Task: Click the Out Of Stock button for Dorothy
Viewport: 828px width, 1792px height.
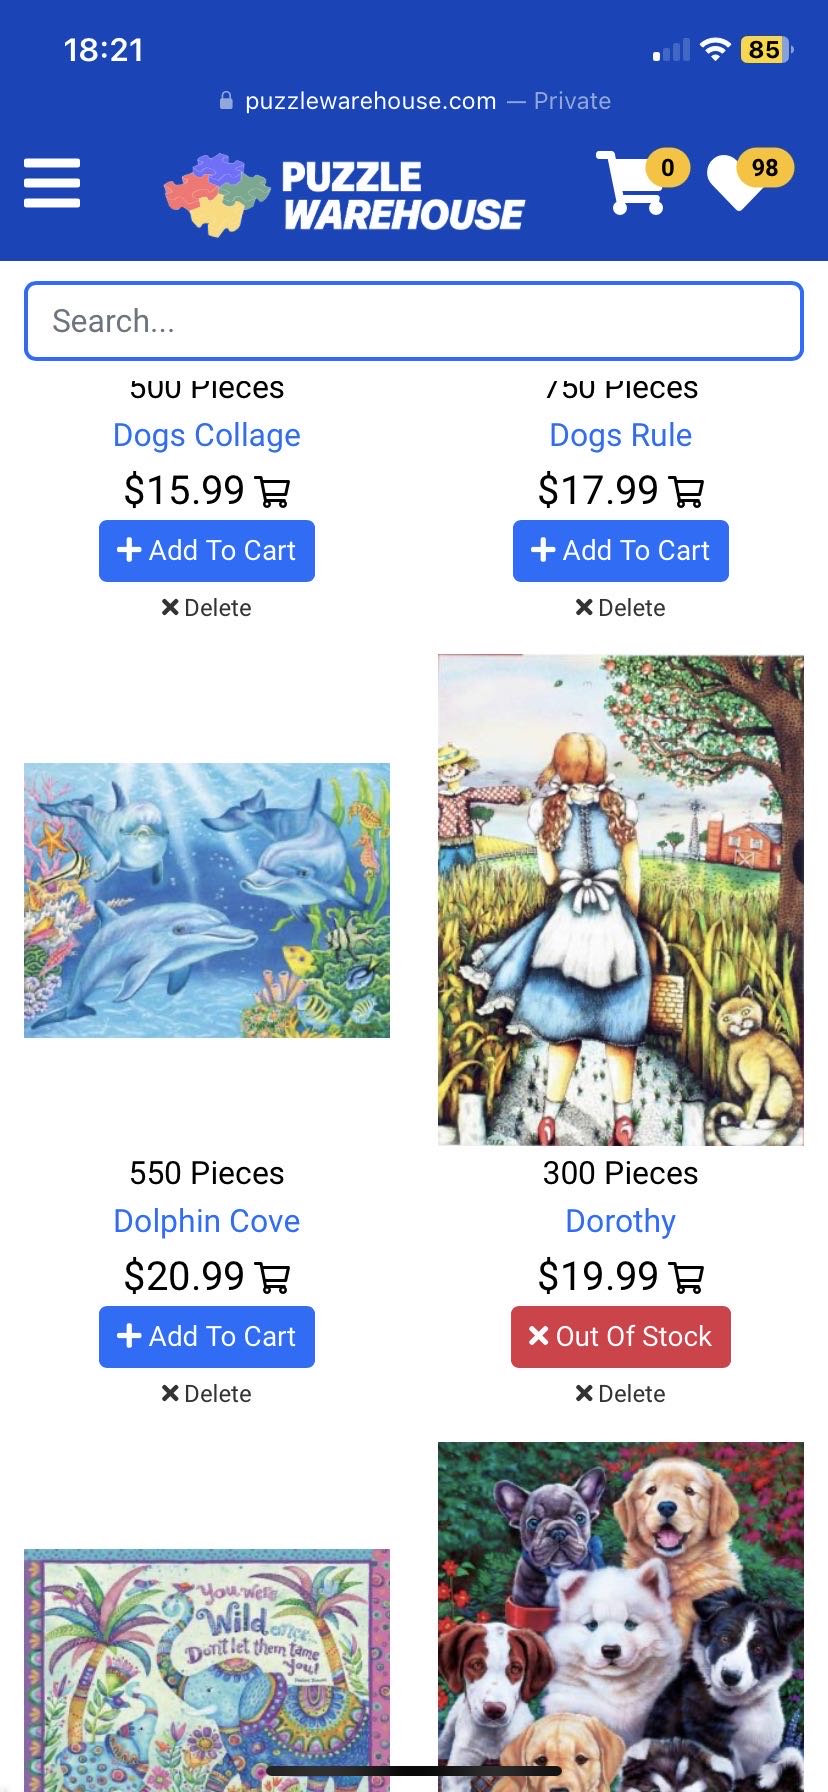Action: pos(621,1337)
